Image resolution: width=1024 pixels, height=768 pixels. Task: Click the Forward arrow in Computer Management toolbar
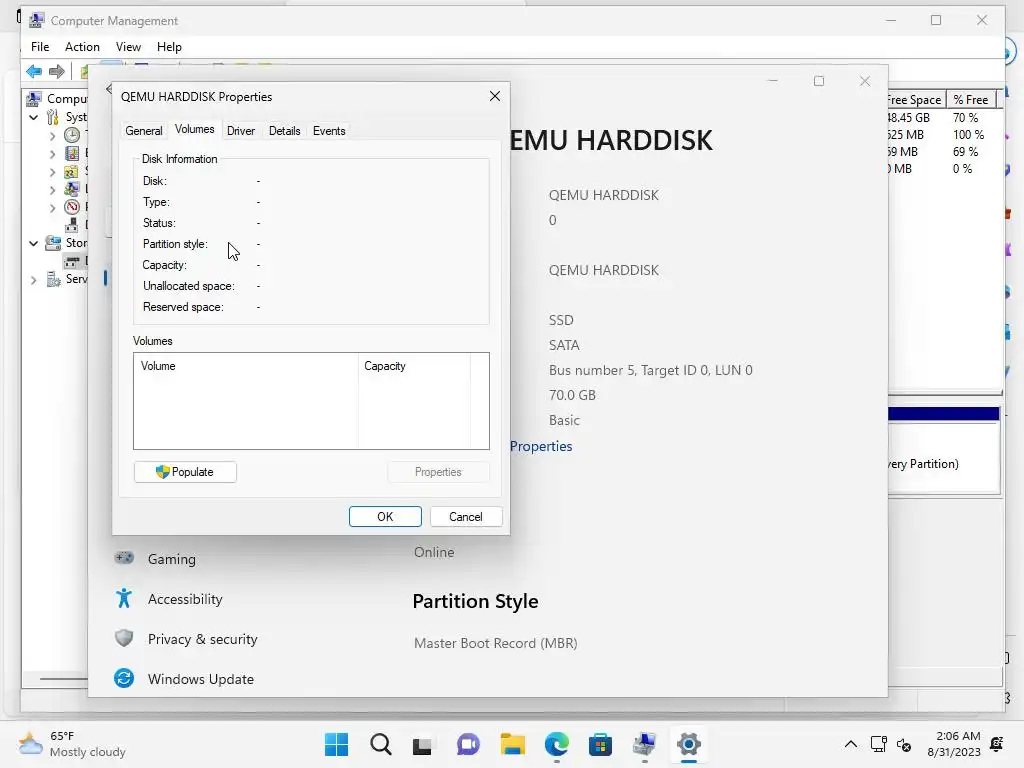57,71
